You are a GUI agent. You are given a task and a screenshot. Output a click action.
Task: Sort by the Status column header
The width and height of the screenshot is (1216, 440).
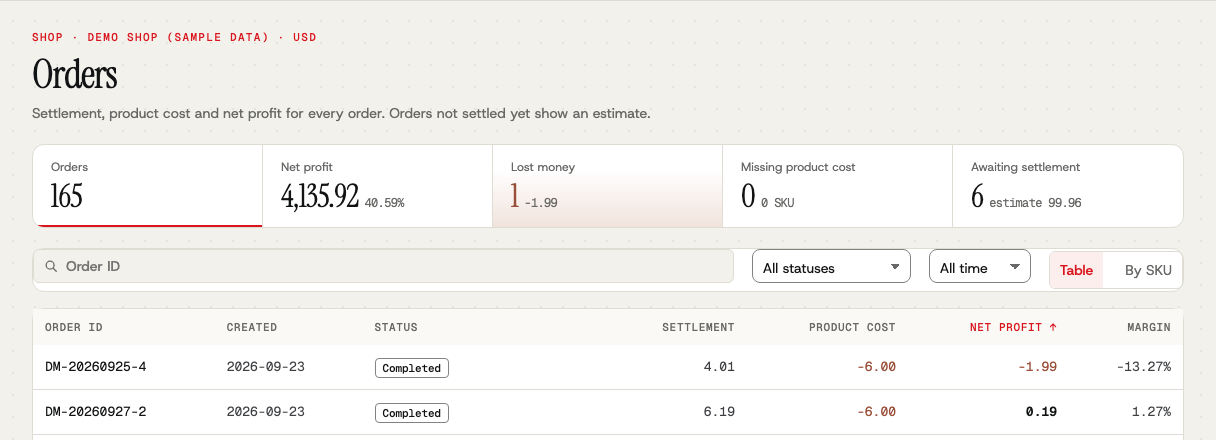click(x=396, y=327)
